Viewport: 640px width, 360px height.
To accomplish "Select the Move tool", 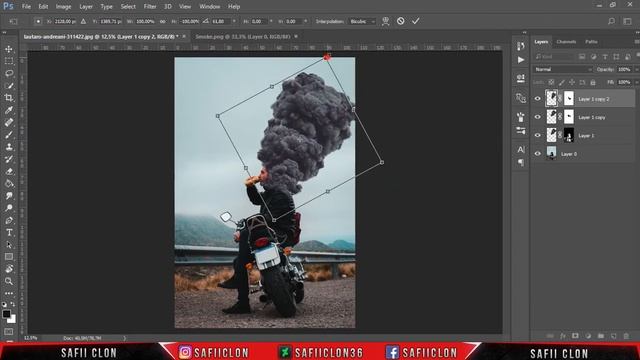I will [9, 49].
